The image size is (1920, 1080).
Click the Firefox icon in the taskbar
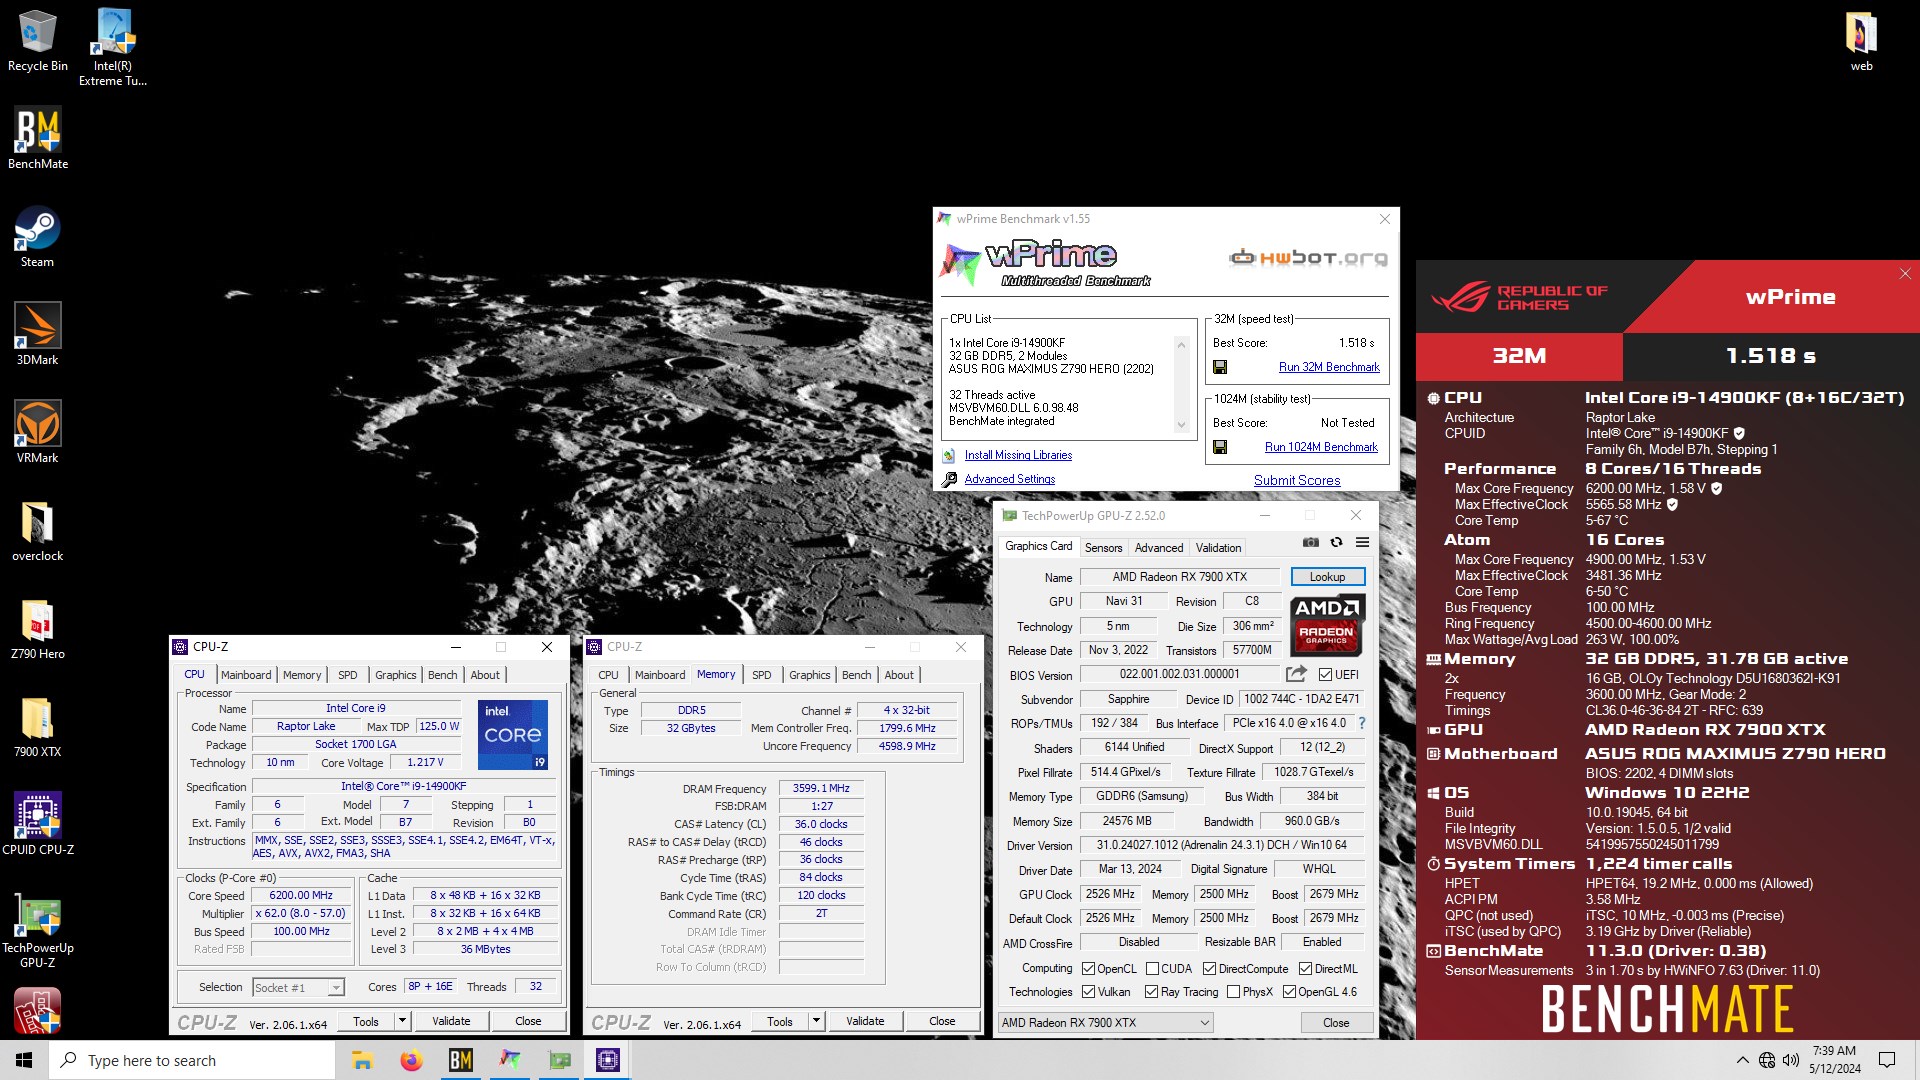coord(411,1060)
